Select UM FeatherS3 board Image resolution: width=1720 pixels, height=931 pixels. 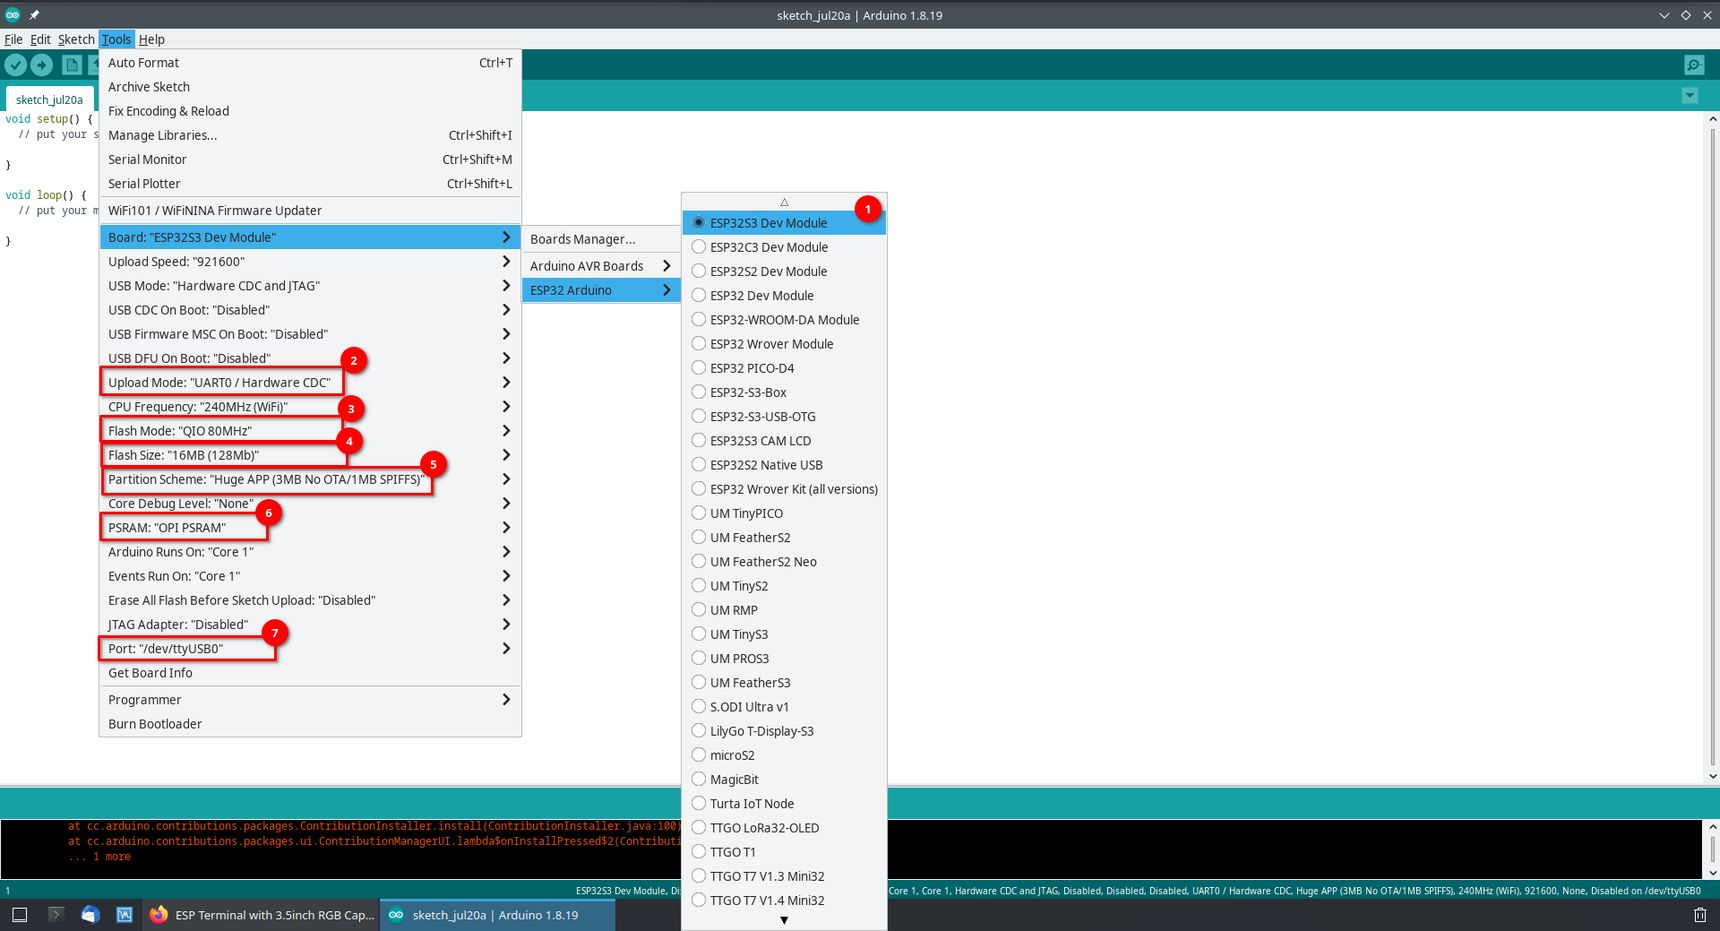coord(784,683)
